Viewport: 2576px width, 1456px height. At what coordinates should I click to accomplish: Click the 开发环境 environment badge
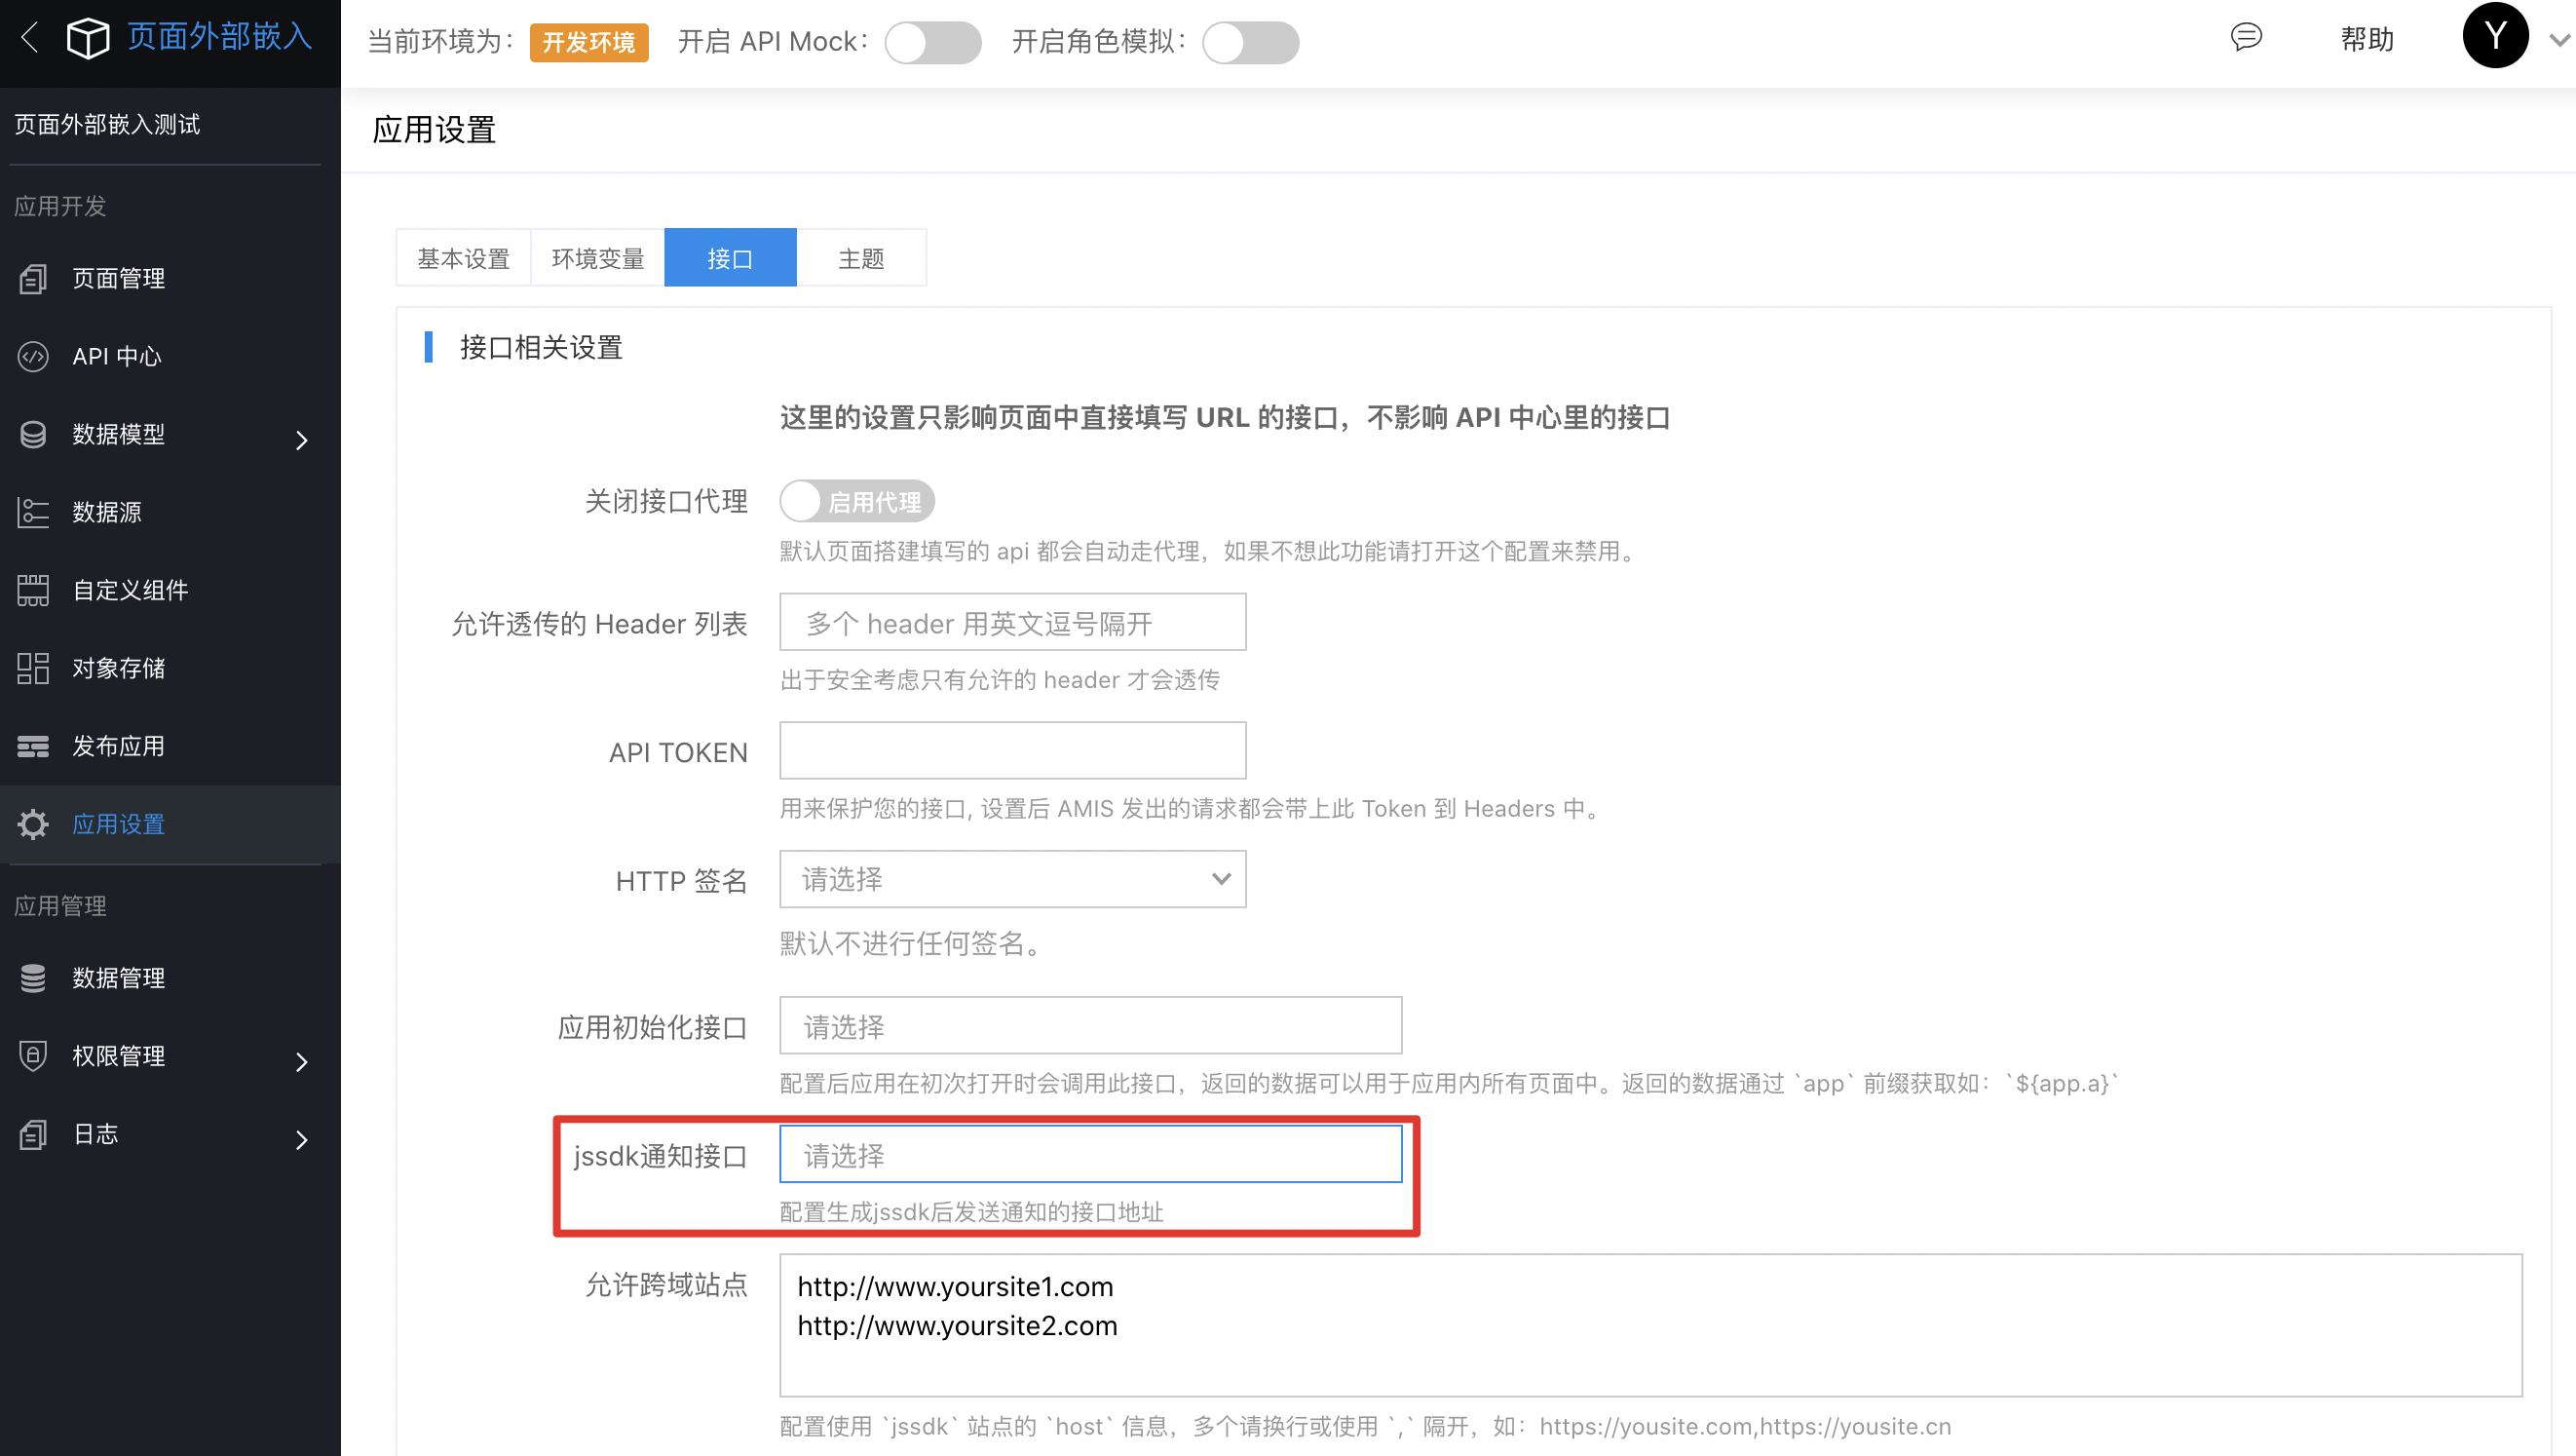pyautogui.click(x=589, y=42)
